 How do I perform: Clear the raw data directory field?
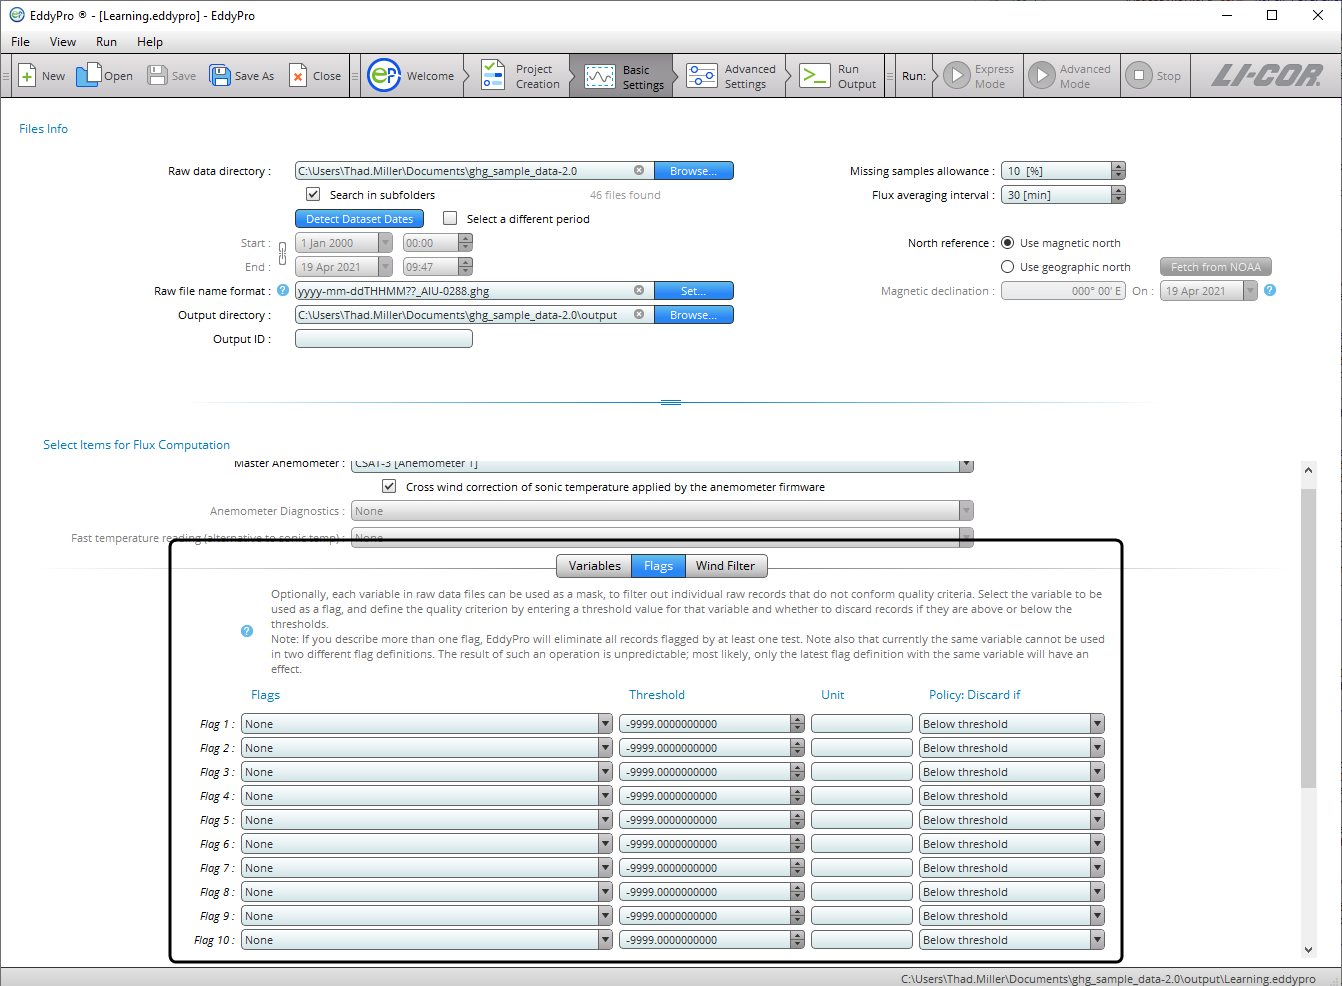pyautogui.click(x=639, y=171)
